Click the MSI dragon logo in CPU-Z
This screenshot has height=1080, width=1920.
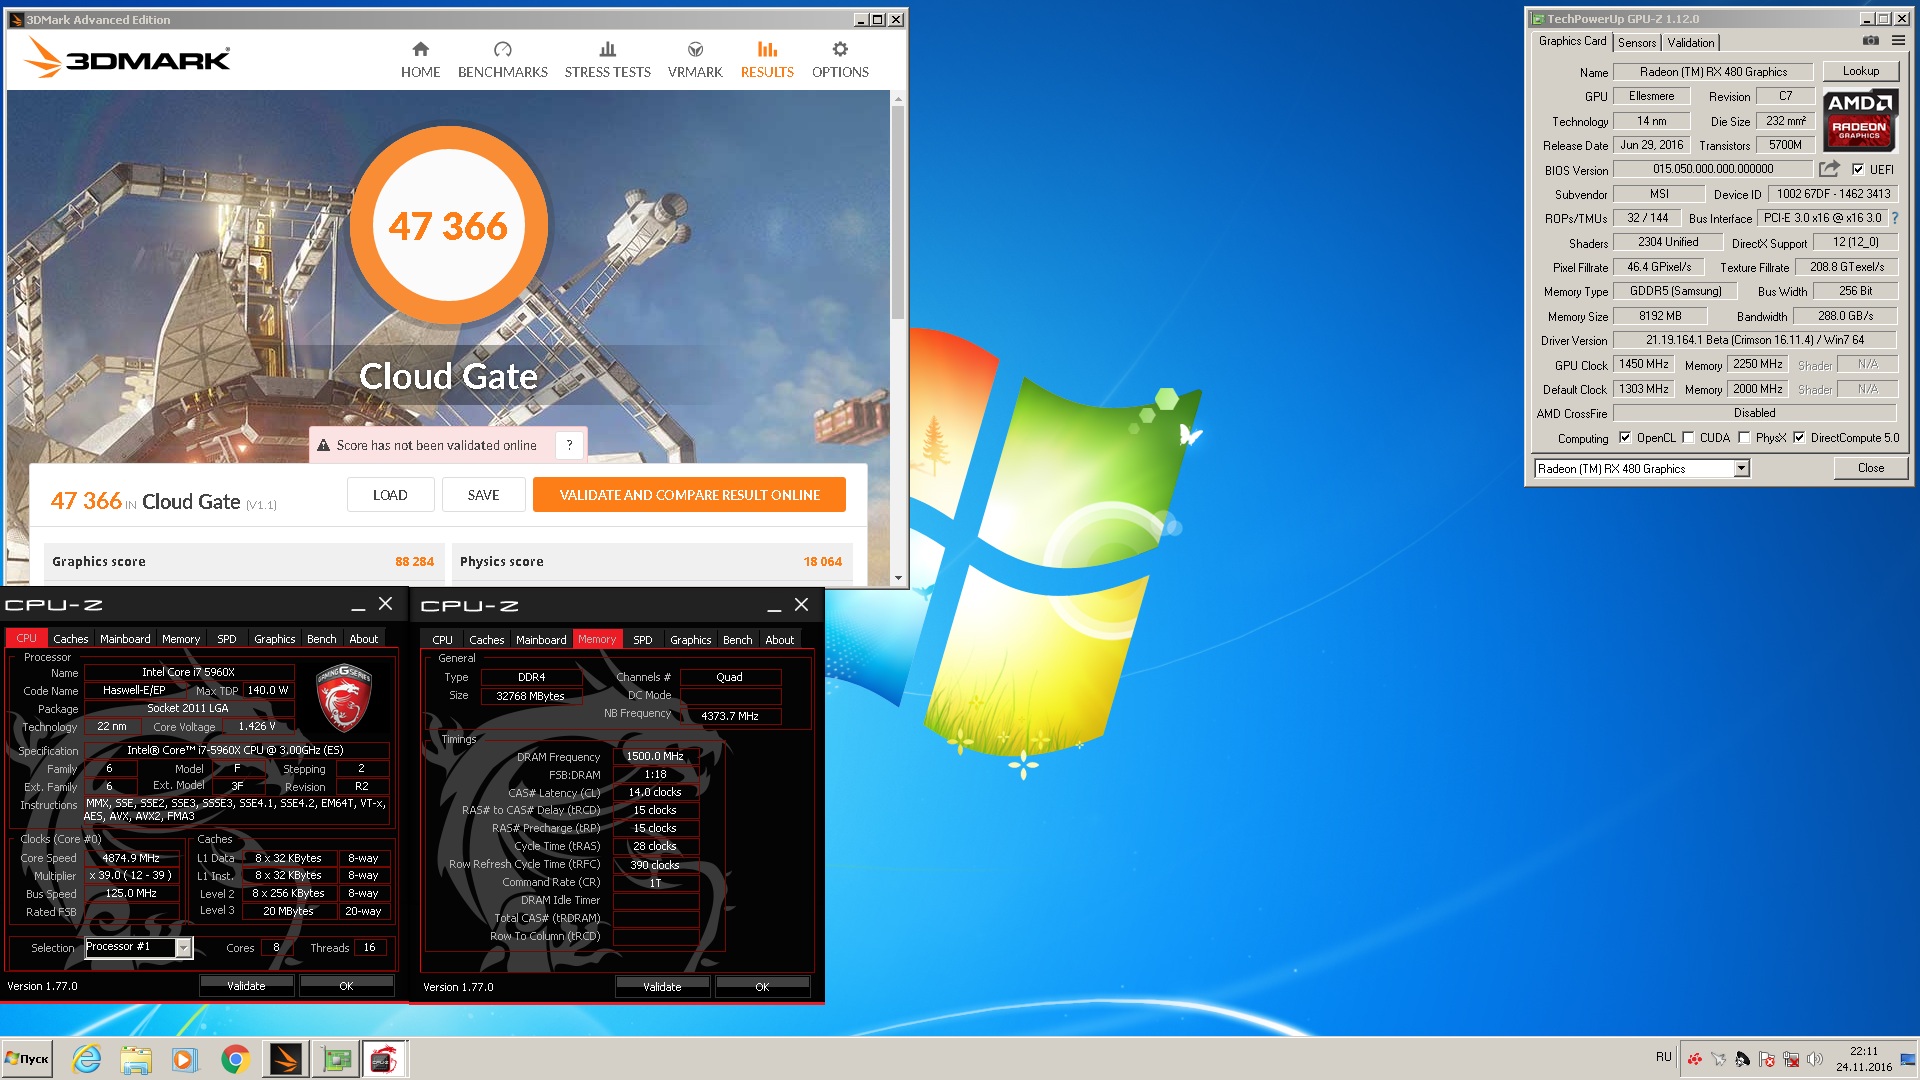[x=343, y=697]
